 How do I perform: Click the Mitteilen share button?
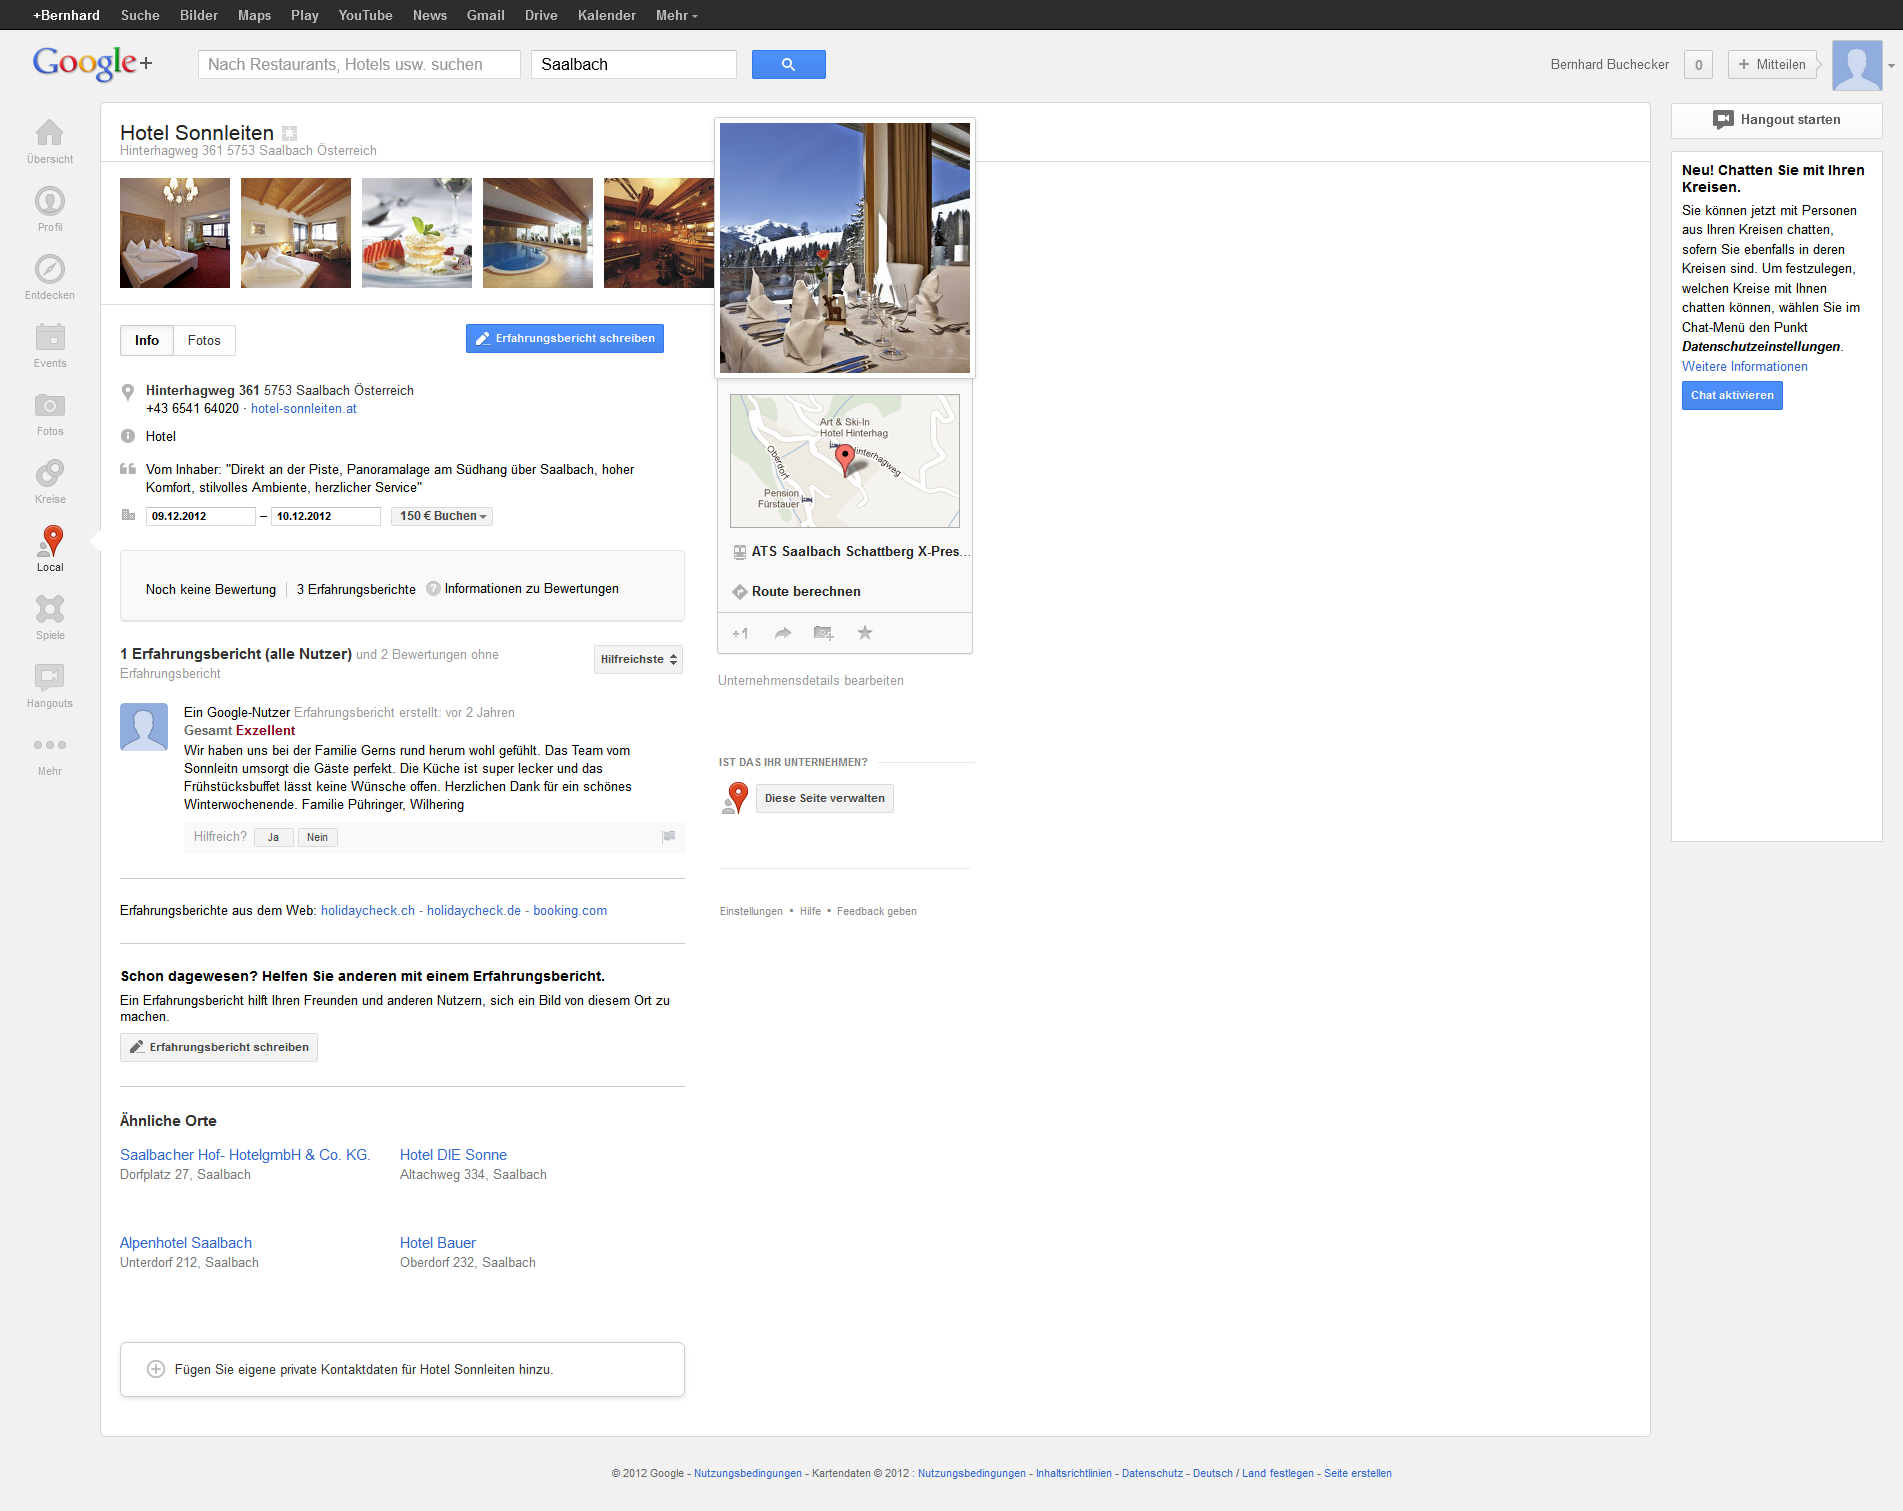(x=1772, y=65)
